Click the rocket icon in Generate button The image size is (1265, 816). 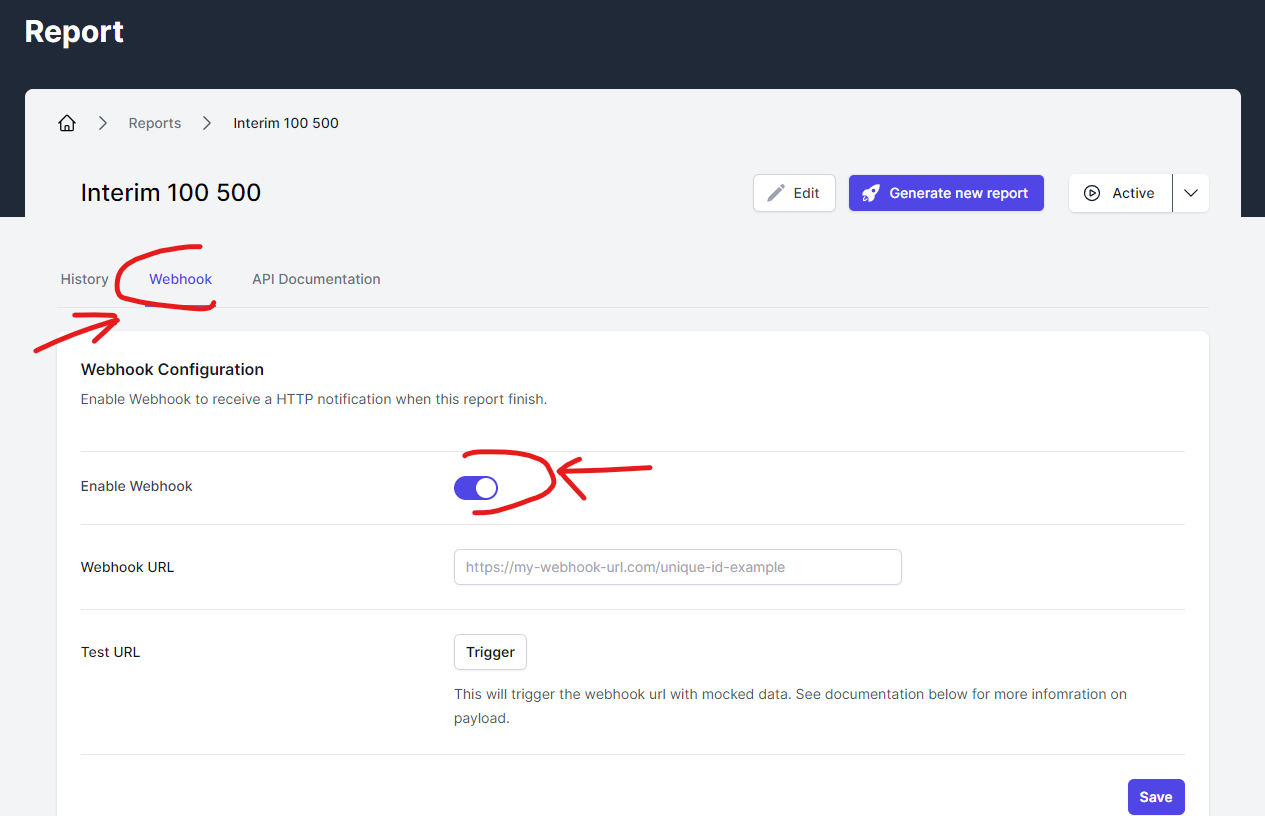(871, 193)
